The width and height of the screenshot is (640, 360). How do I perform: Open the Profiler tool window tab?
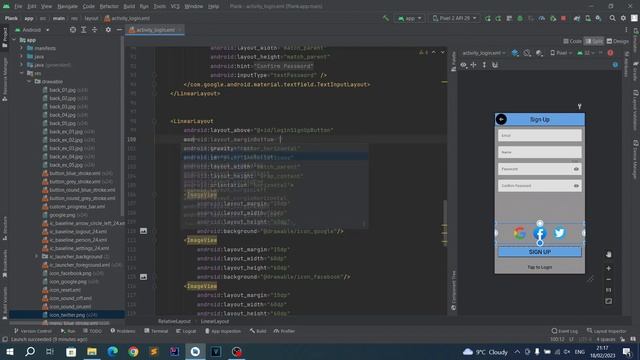pyautogui.click(x=284, y=331)
